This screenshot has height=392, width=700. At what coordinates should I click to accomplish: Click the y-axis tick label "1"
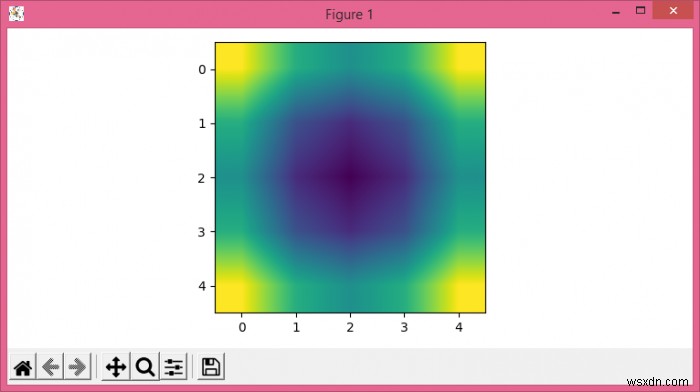pyautogui.click(x=202, y=124)
